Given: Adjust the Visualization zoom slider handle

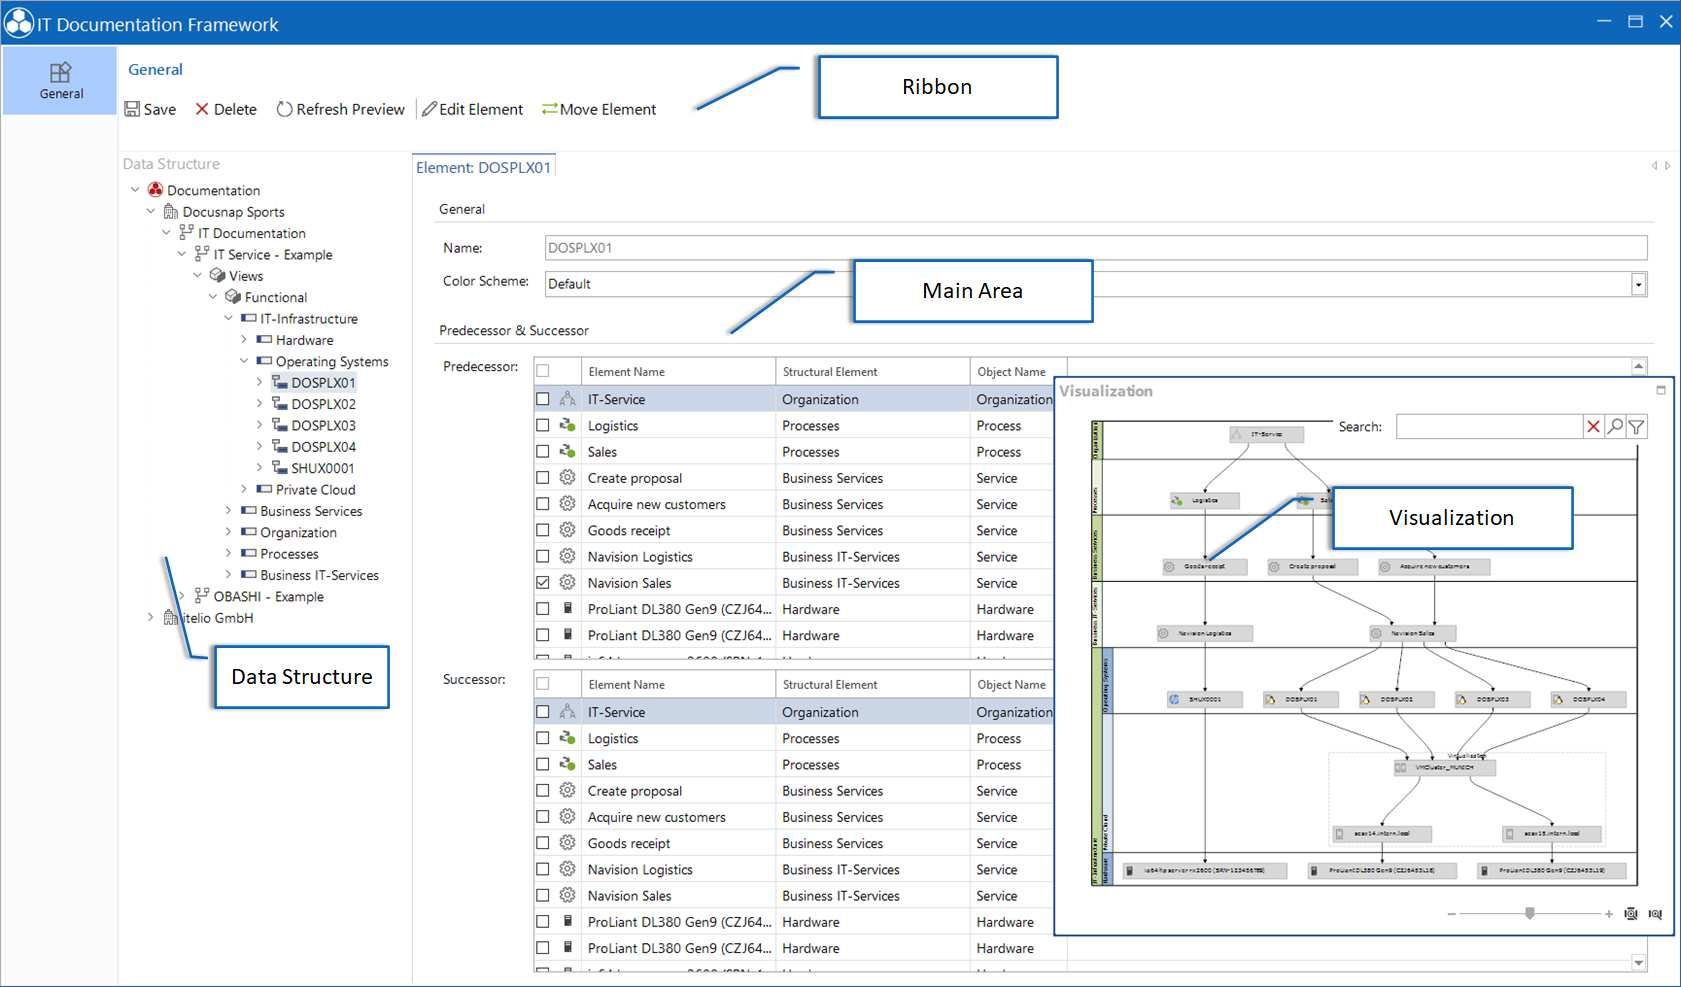Looking at the screenshot, I should [1530, 913].
